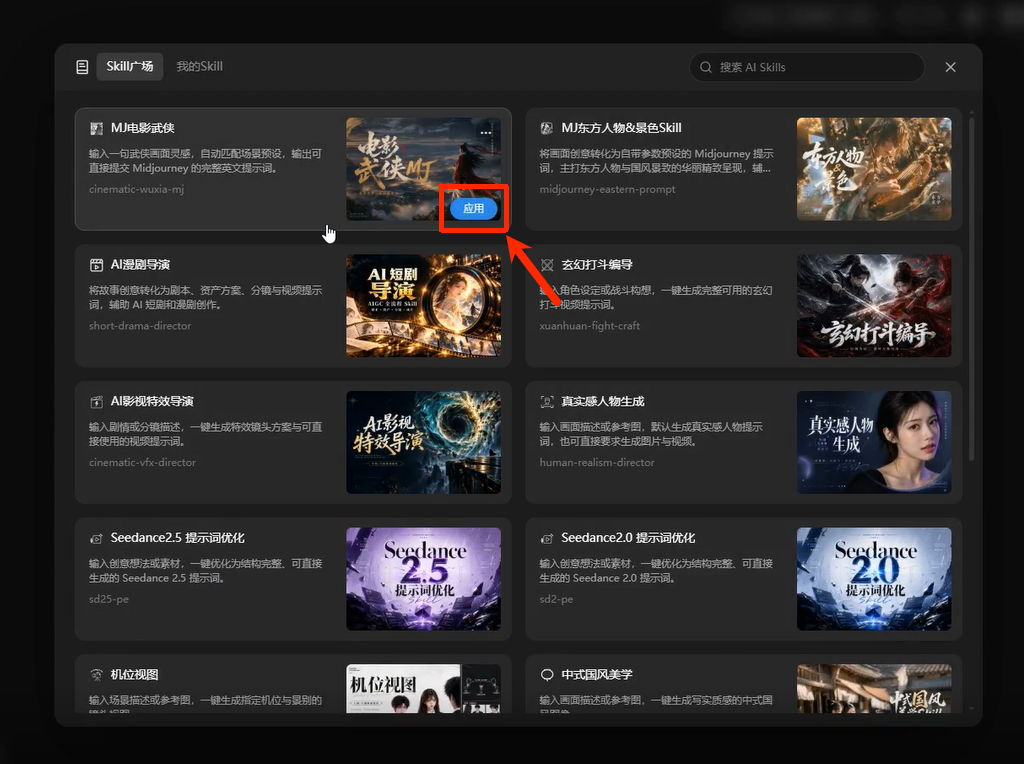Click the skill list vertical scrollbar

coord(972,287)
